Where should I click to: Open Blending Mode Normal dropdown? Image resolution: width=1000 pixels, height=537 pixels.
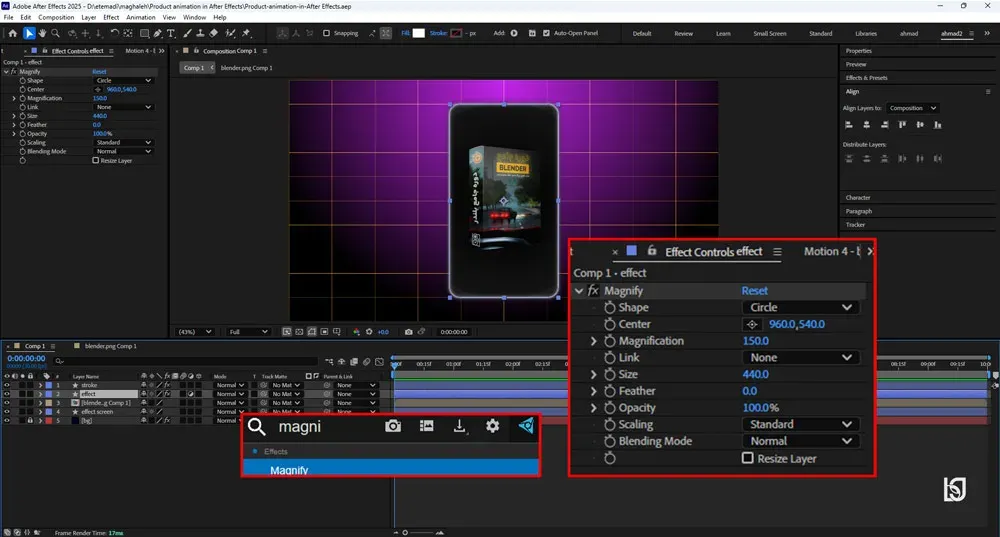click(124, 152)
